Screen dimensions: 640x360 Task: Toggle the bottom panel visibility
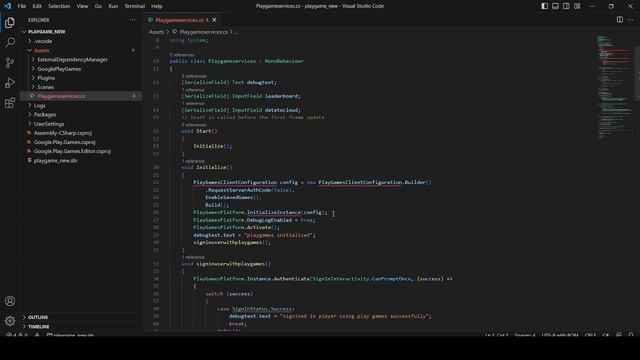point(556,6)
